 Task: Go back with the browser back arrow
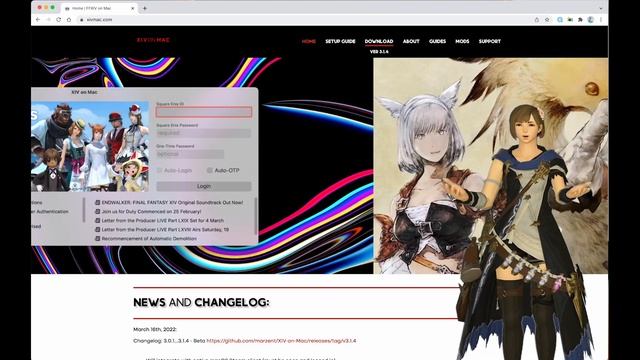tap(38, 20)
